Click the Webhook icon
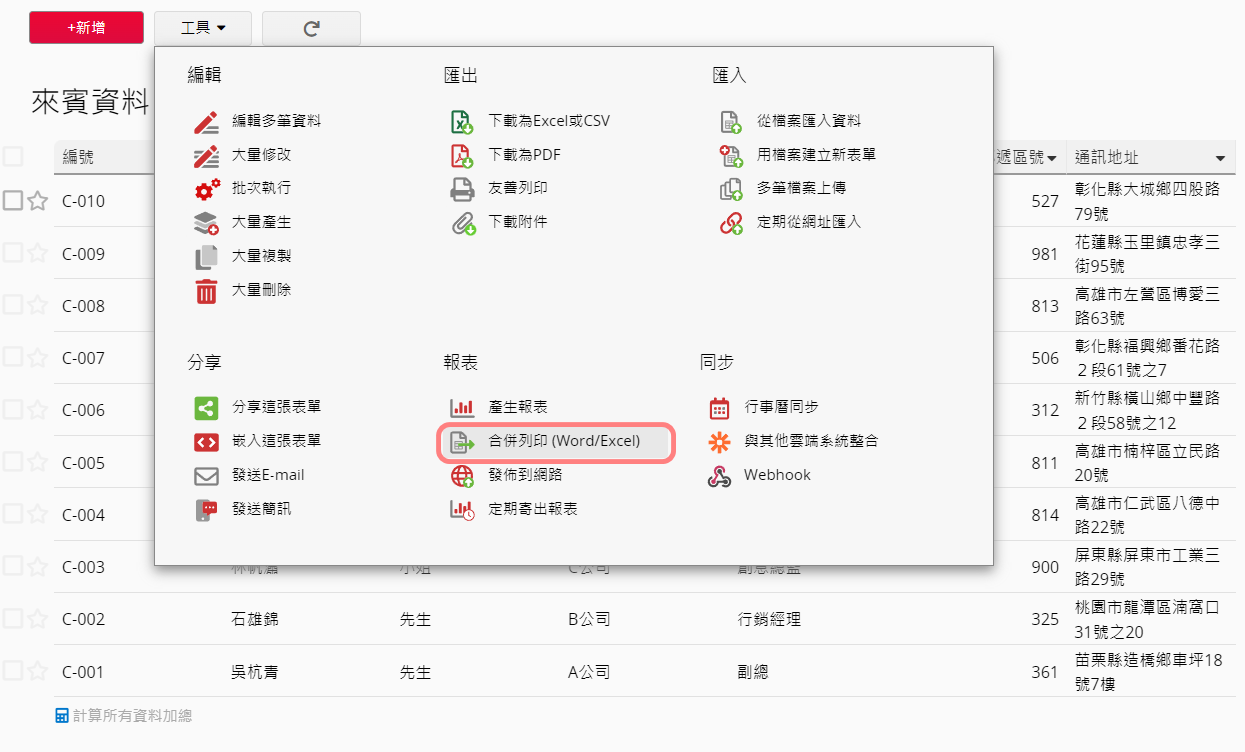 (x=719, y=476)
